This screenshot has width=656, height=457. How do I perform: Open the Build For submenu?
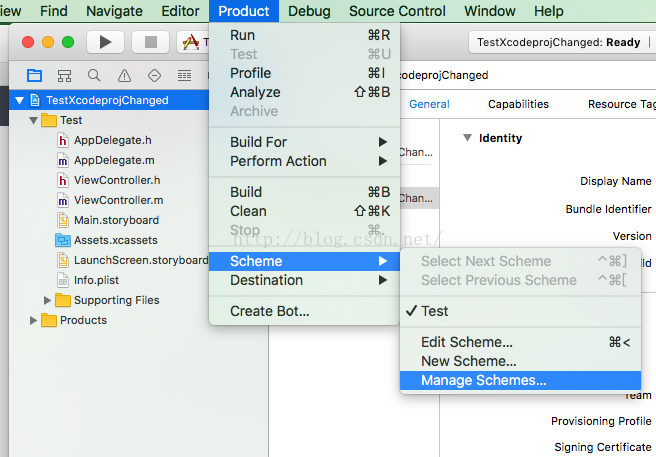click(x=304, y=142)
